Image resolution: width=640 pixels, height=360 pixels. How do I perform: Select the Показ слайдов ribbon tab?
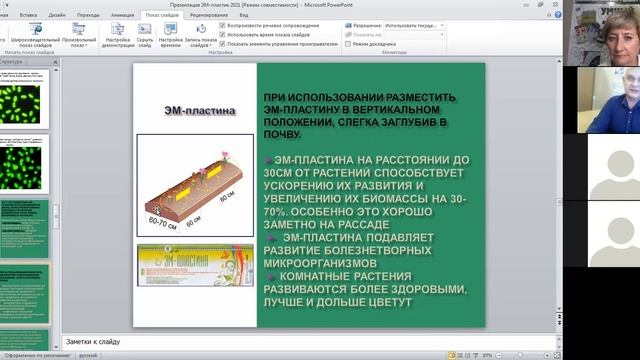[x=162, y=15]
